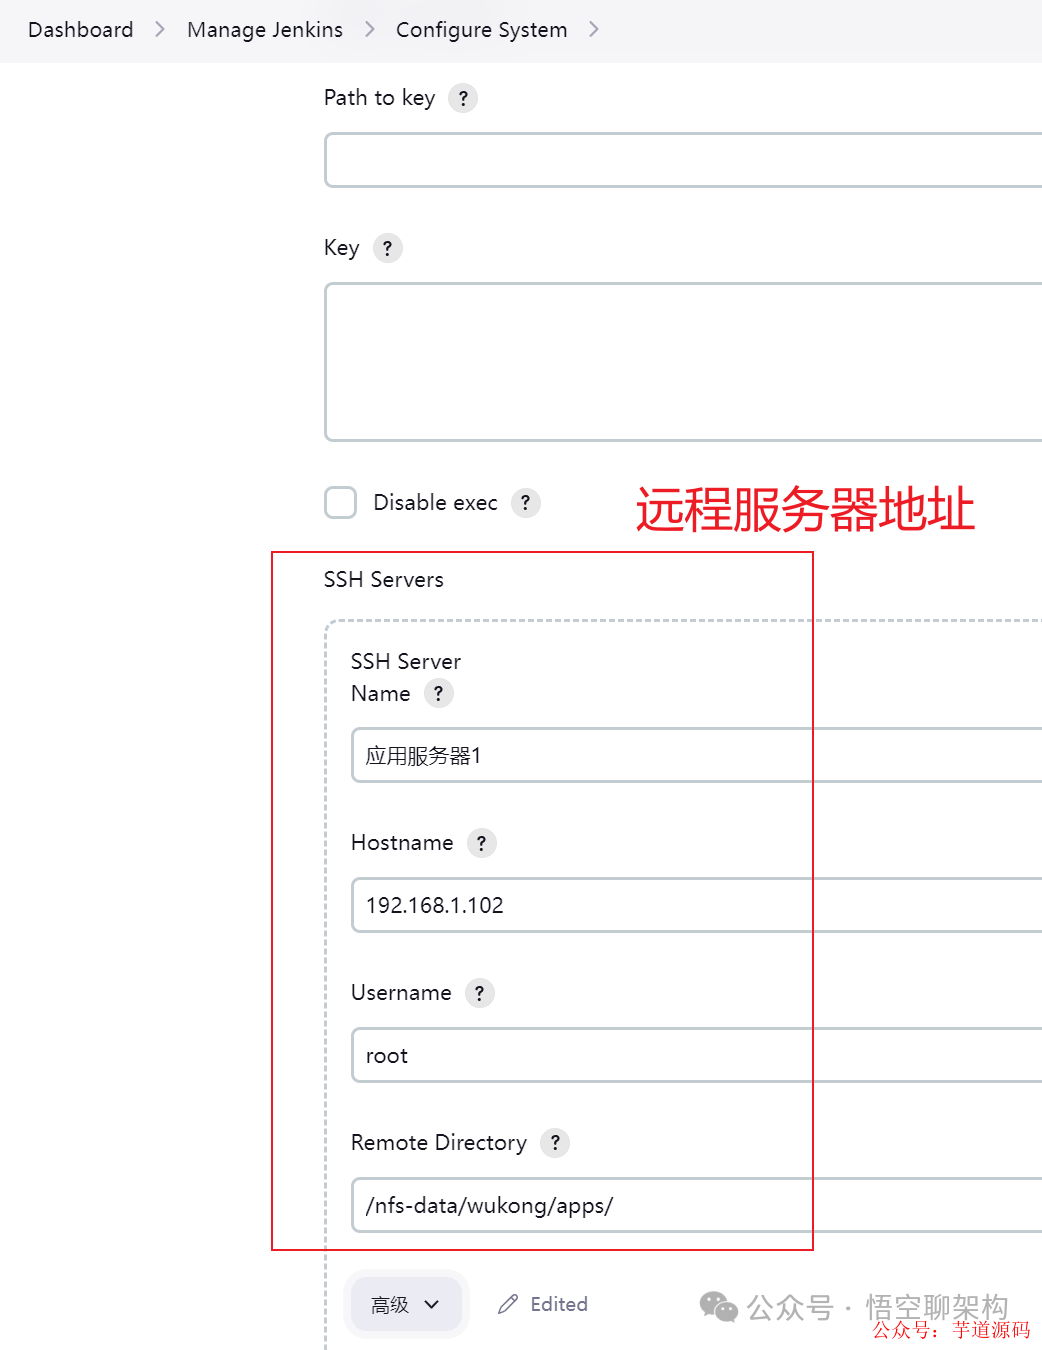Click the pencil Edited icon
The image size is (1042, 1350).
[508, 1304]
